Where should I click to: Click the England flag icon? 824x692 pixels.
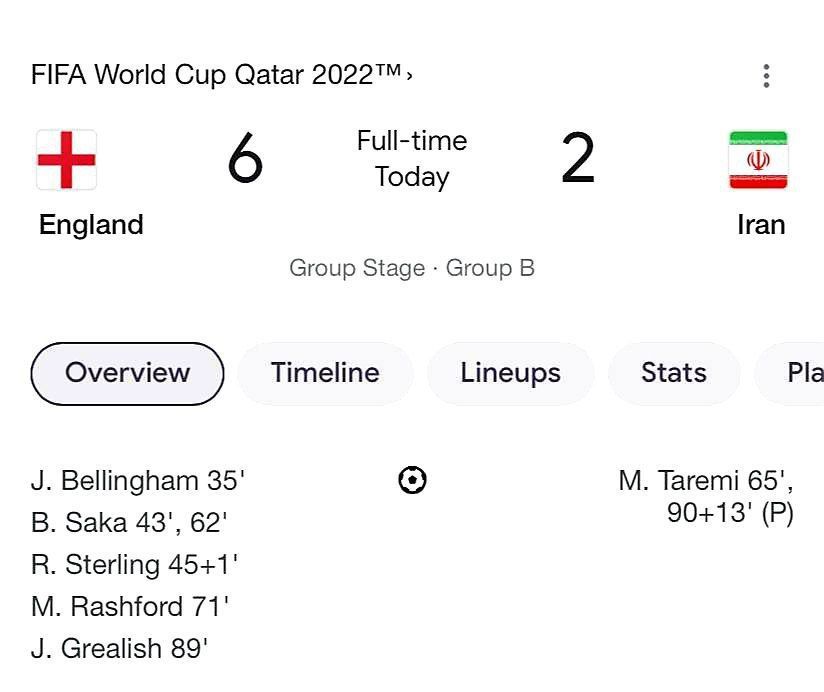click(66, 160)
